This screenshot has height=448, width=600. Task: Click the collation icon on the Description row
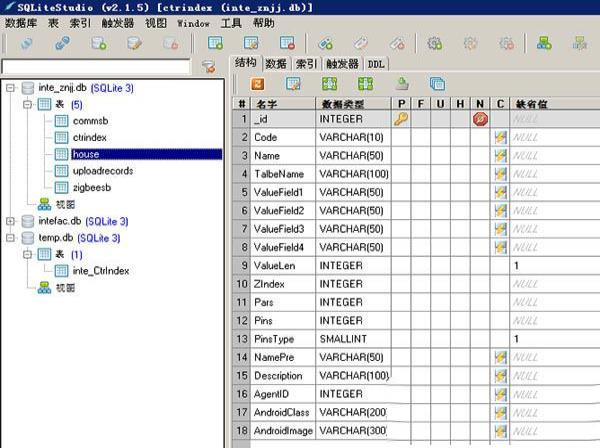(500, 376)
